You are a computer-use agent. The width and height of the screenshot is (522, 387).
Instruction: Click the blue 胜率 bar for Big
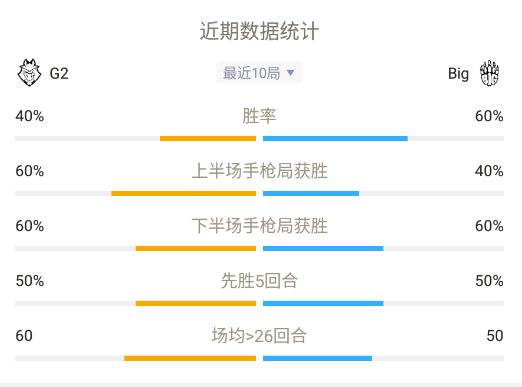pos(335,138)
